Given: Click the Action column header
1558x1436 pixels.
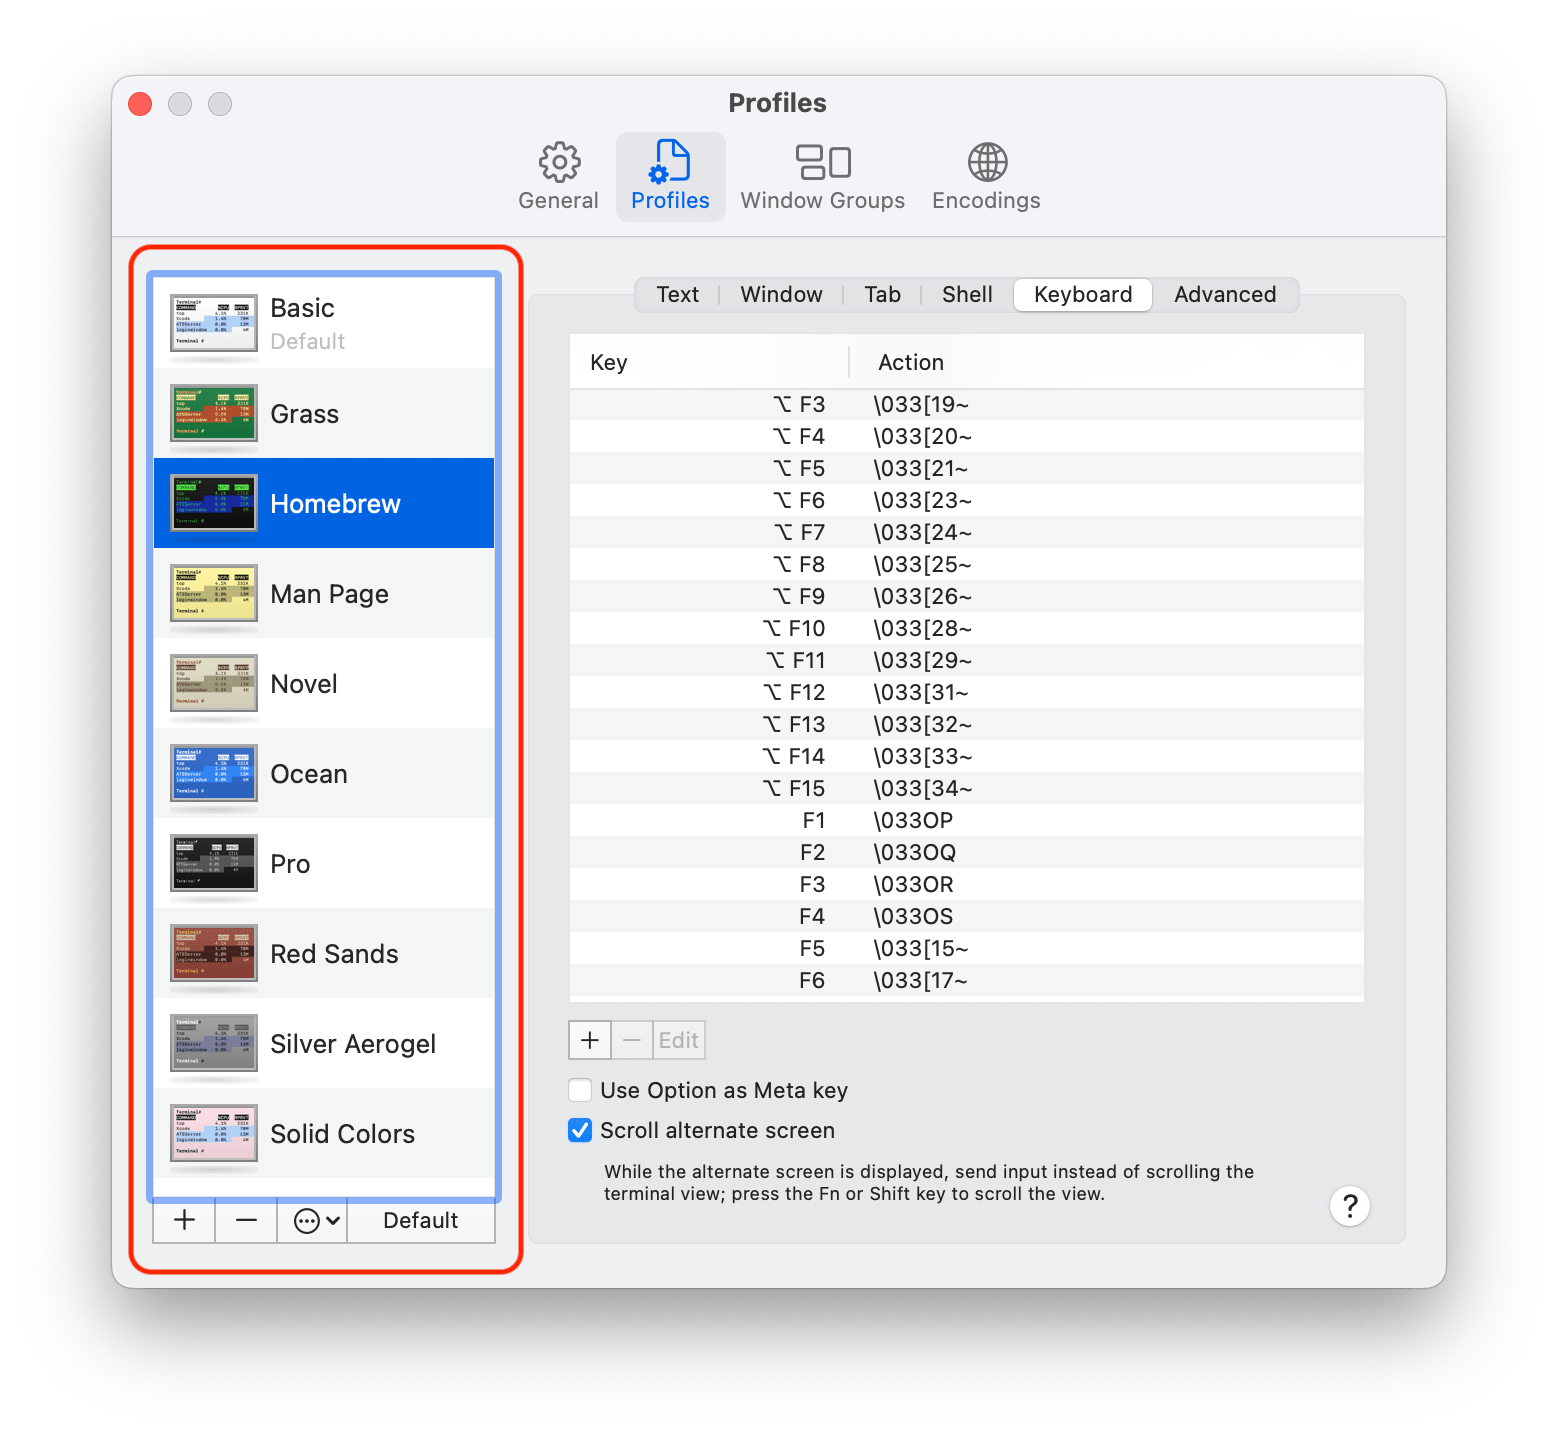Looking at the screenshot, I should click(1107, 362).
